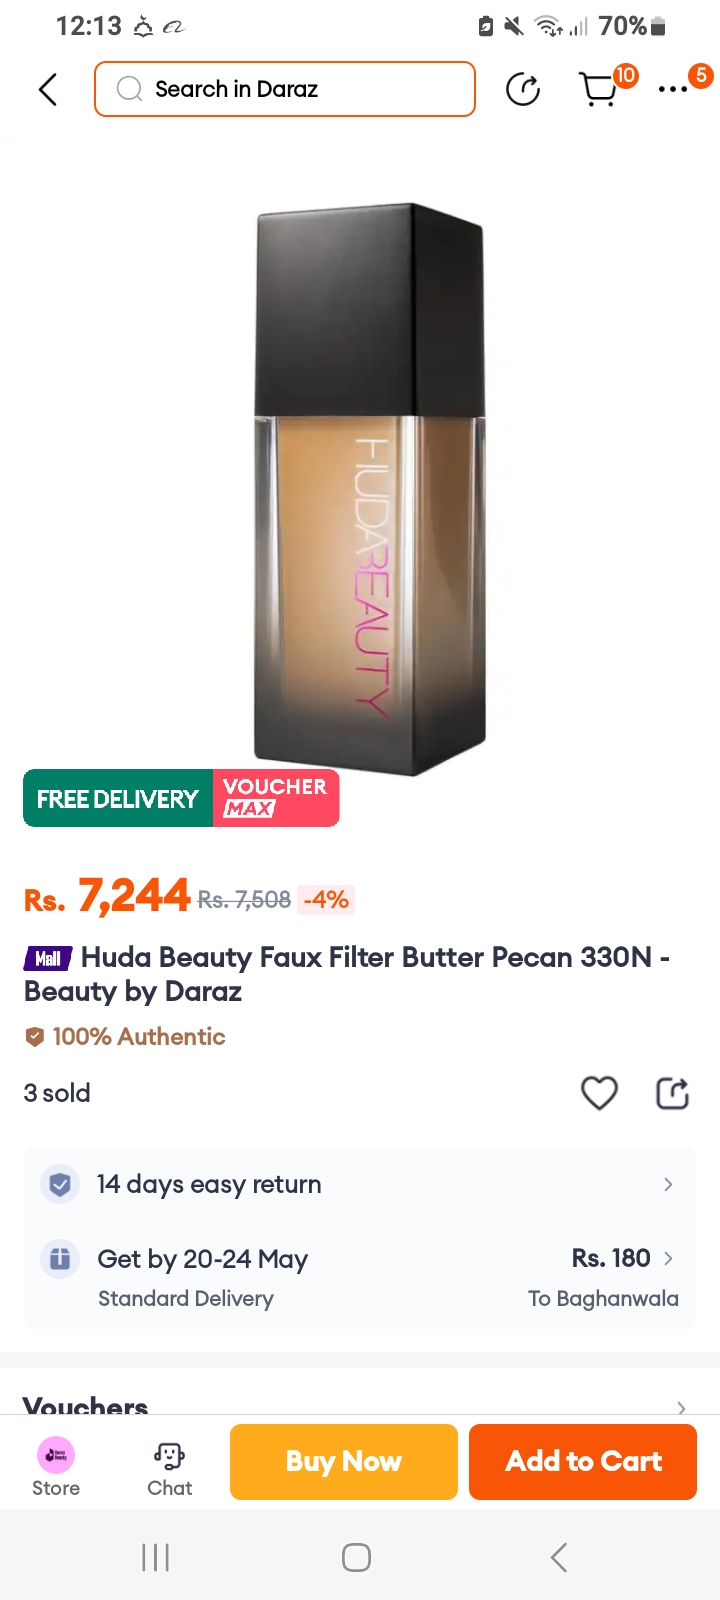
Task: Tap the Search in Daraz field
Action: point(285,90)
